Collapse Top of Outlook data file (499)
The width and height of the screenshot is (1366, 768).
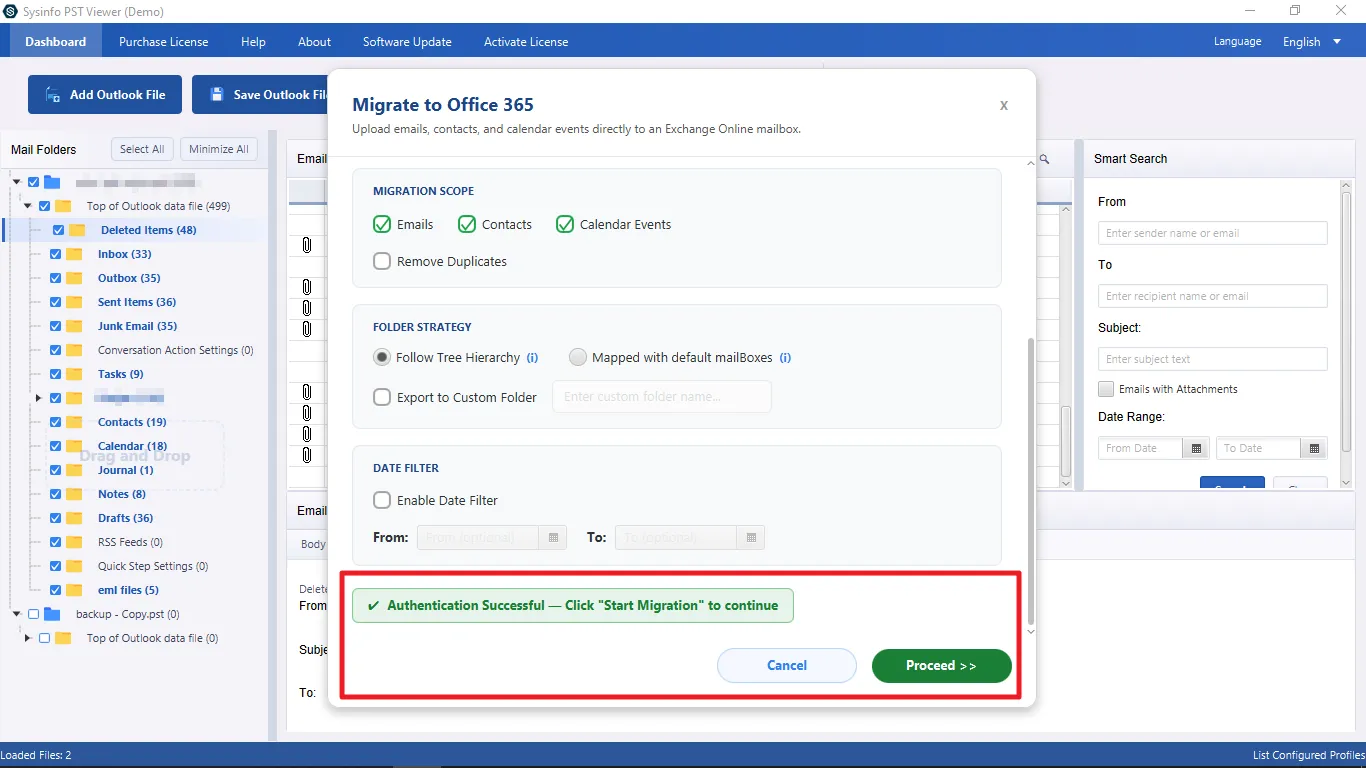28,206
